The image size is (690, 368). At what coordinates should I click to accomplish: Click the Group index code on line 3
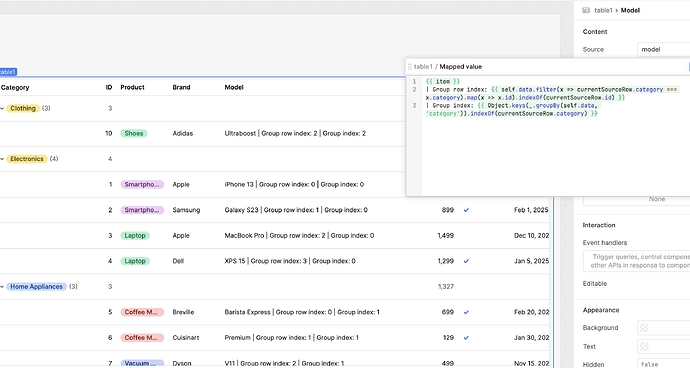(513, 109)
